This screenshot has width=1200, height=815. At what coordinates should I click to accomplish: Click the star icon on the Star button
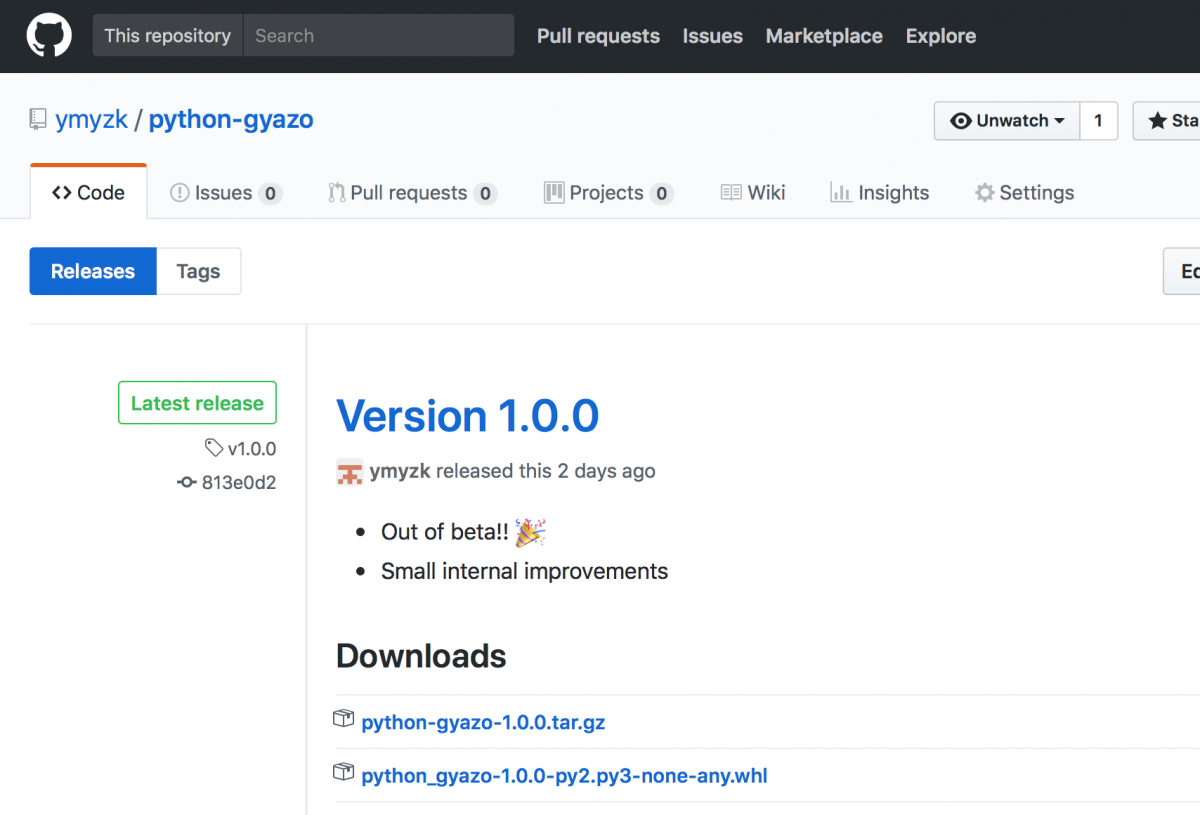(1159, 120)
